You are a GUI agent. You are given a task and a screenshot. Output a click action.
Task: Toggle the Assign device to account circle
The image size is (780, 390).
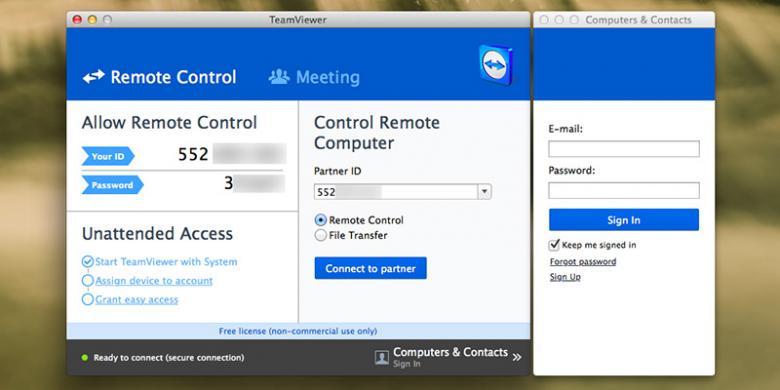(88, 281)
